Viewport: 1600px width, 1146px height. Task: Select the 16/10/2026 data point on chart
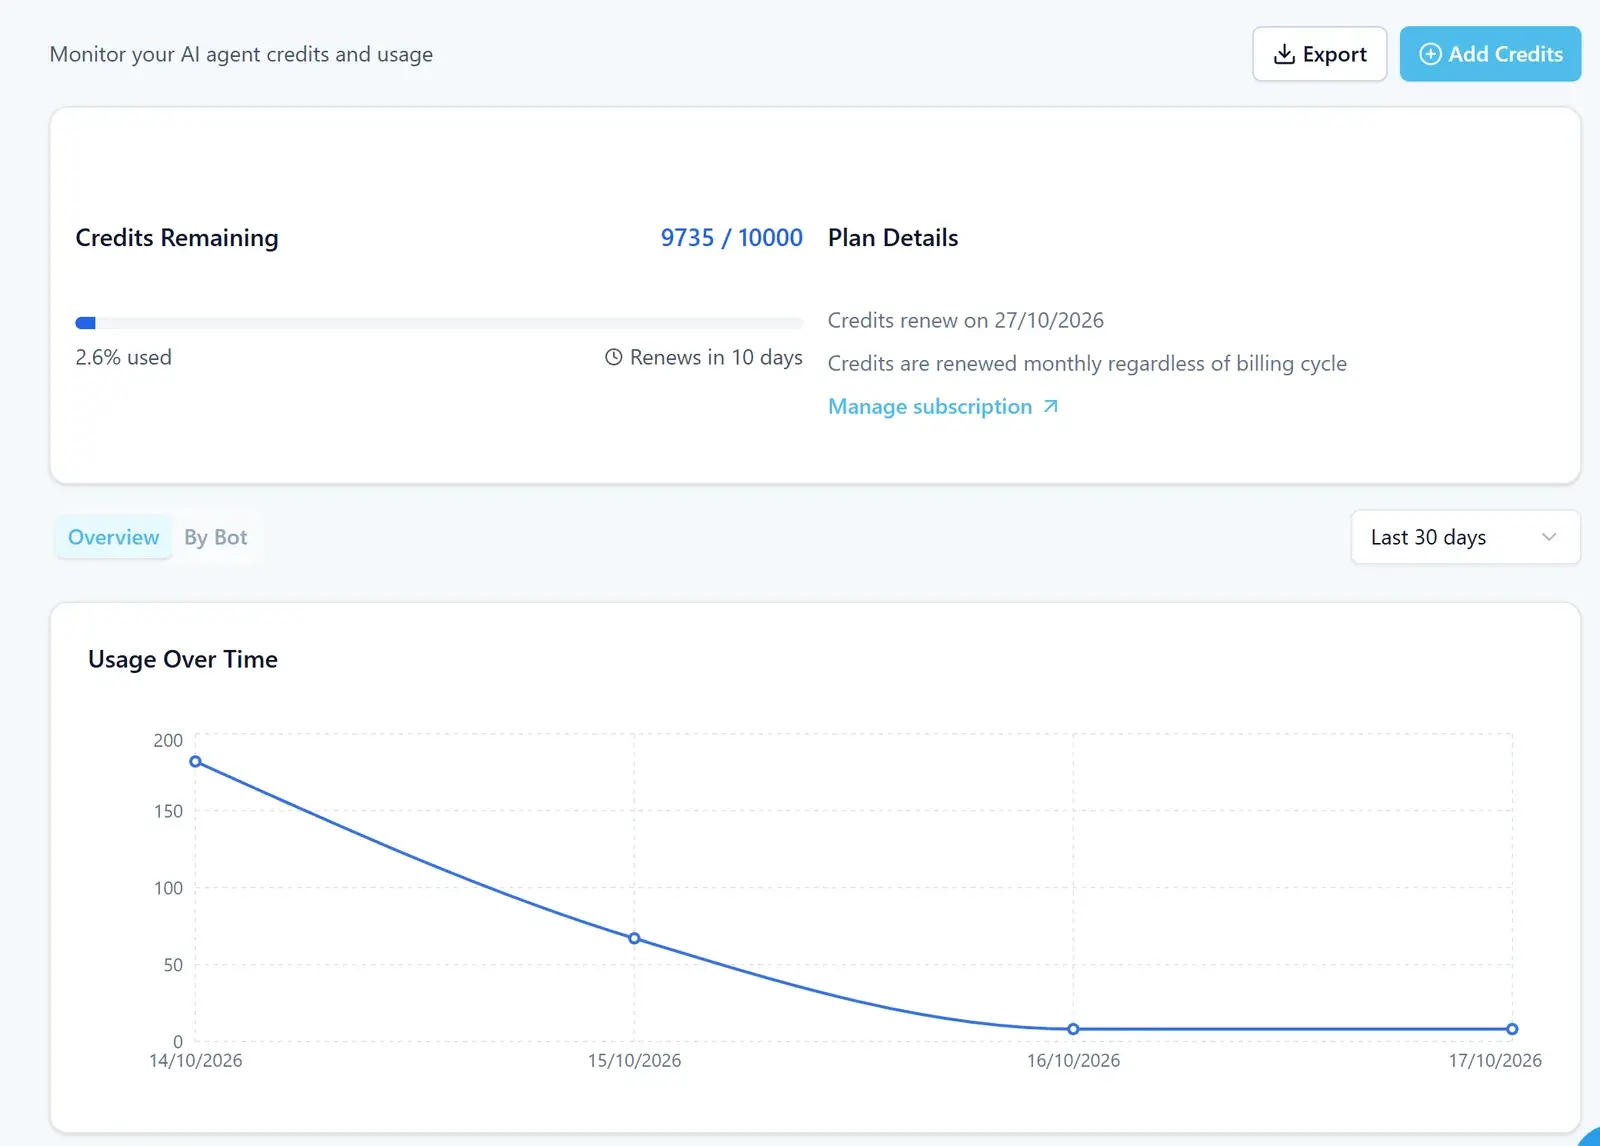(1073, 1029)
